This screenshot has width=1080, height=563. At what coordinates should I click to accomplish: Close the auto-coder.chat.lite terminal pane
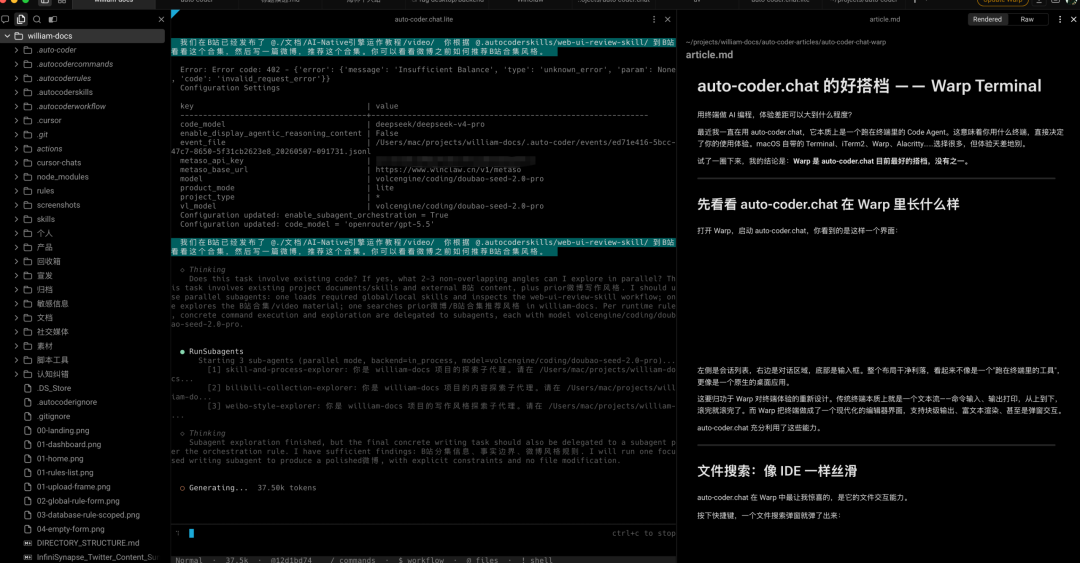667,19
